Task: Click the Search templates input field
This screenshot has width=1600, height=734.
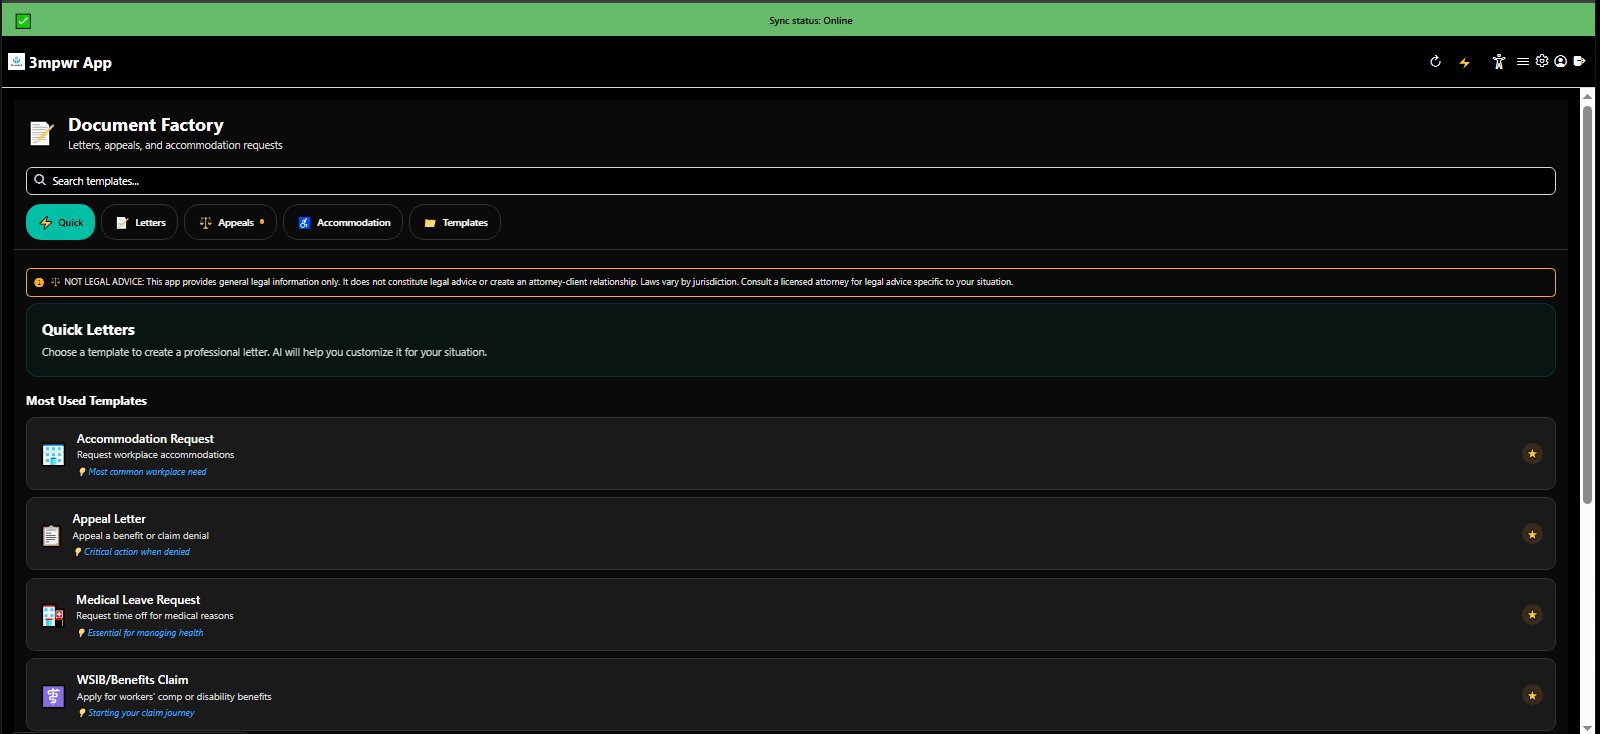Action: click(790, 181)
